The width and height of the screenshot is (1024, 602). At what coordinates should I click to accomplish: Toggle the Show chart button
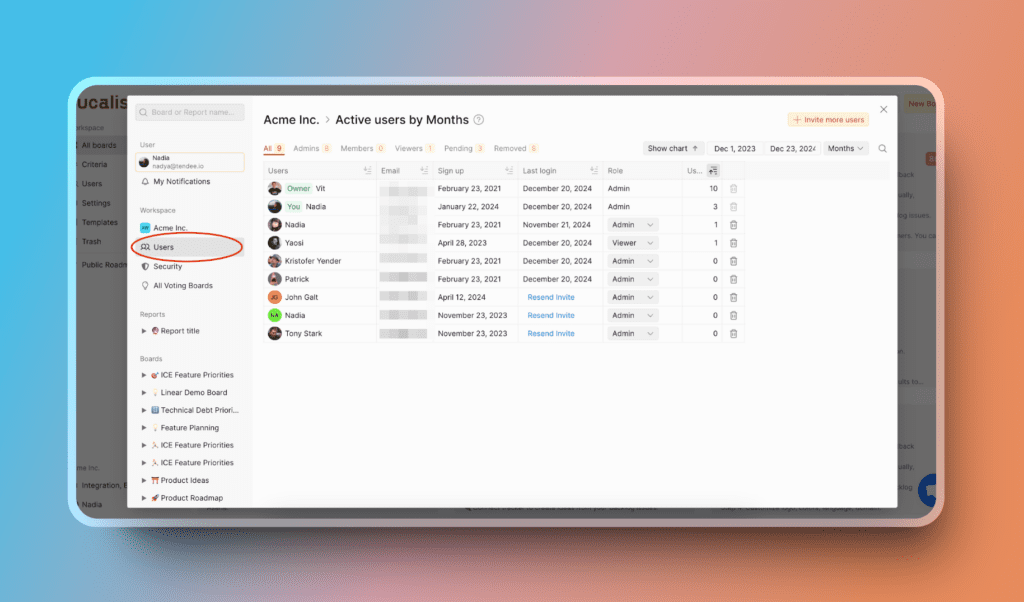pyautogui.click(x=673, y=149)
